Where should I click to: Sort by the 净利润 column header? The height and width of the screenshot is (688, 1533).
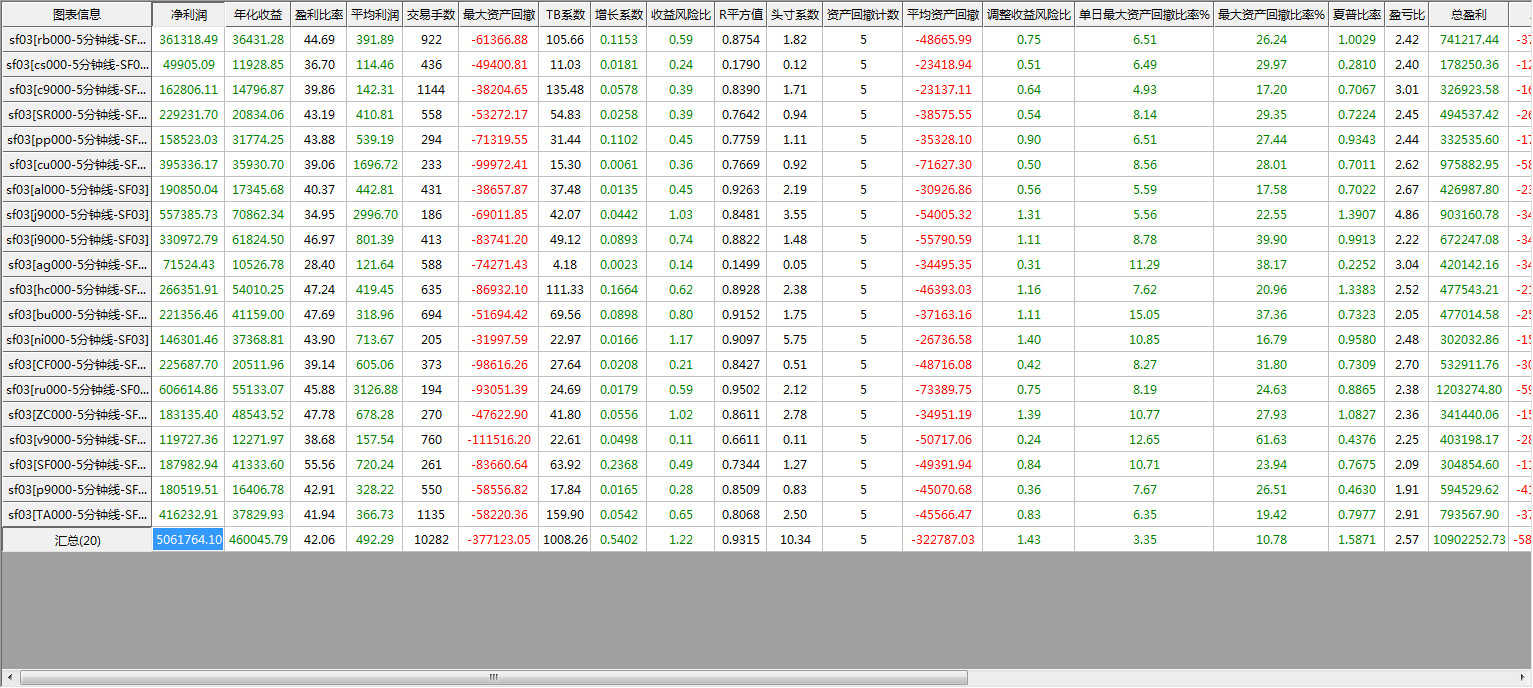click(188, 15)
